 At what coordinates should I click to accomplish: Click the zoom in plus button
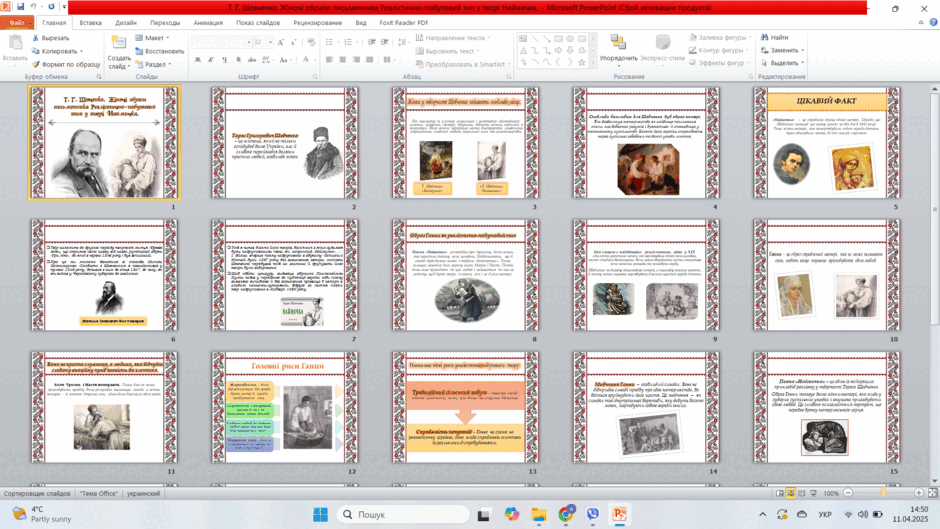tap(918, 493)
